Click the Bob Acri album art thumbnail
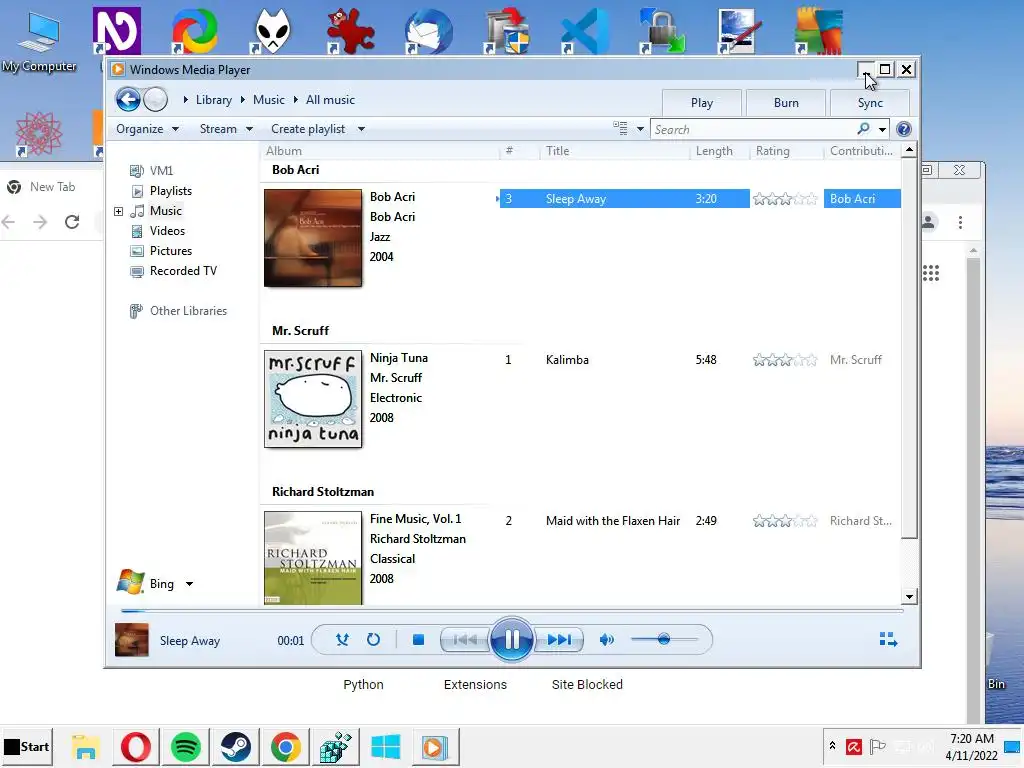 pyautogui.click(x=313, y=238)
